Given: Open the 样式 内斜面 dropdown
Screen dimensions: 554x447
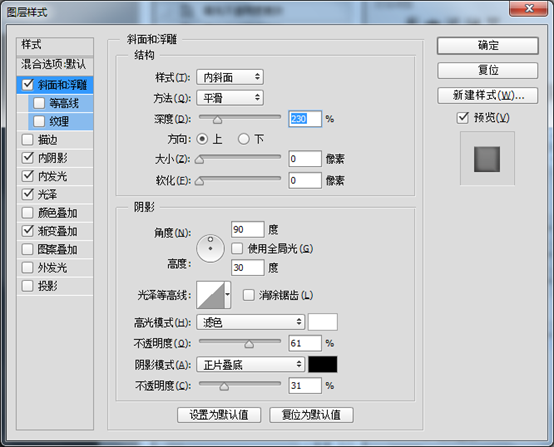Looking at the screenshot, I should point(230,77).
